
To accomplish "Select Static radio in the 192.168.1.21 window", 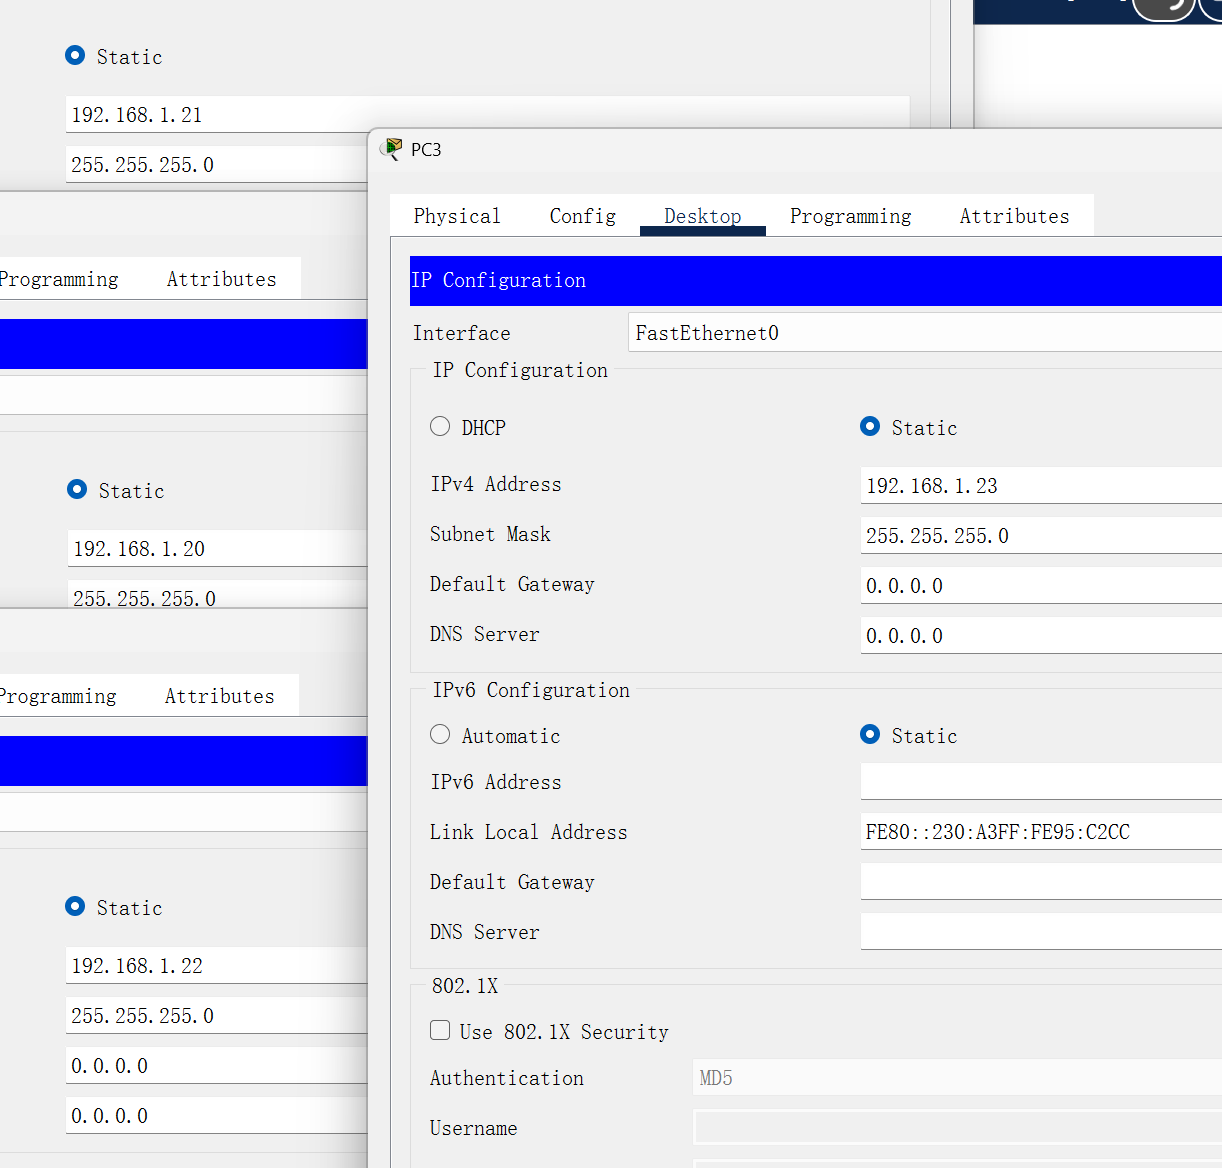I will click(x=75, y=56).
